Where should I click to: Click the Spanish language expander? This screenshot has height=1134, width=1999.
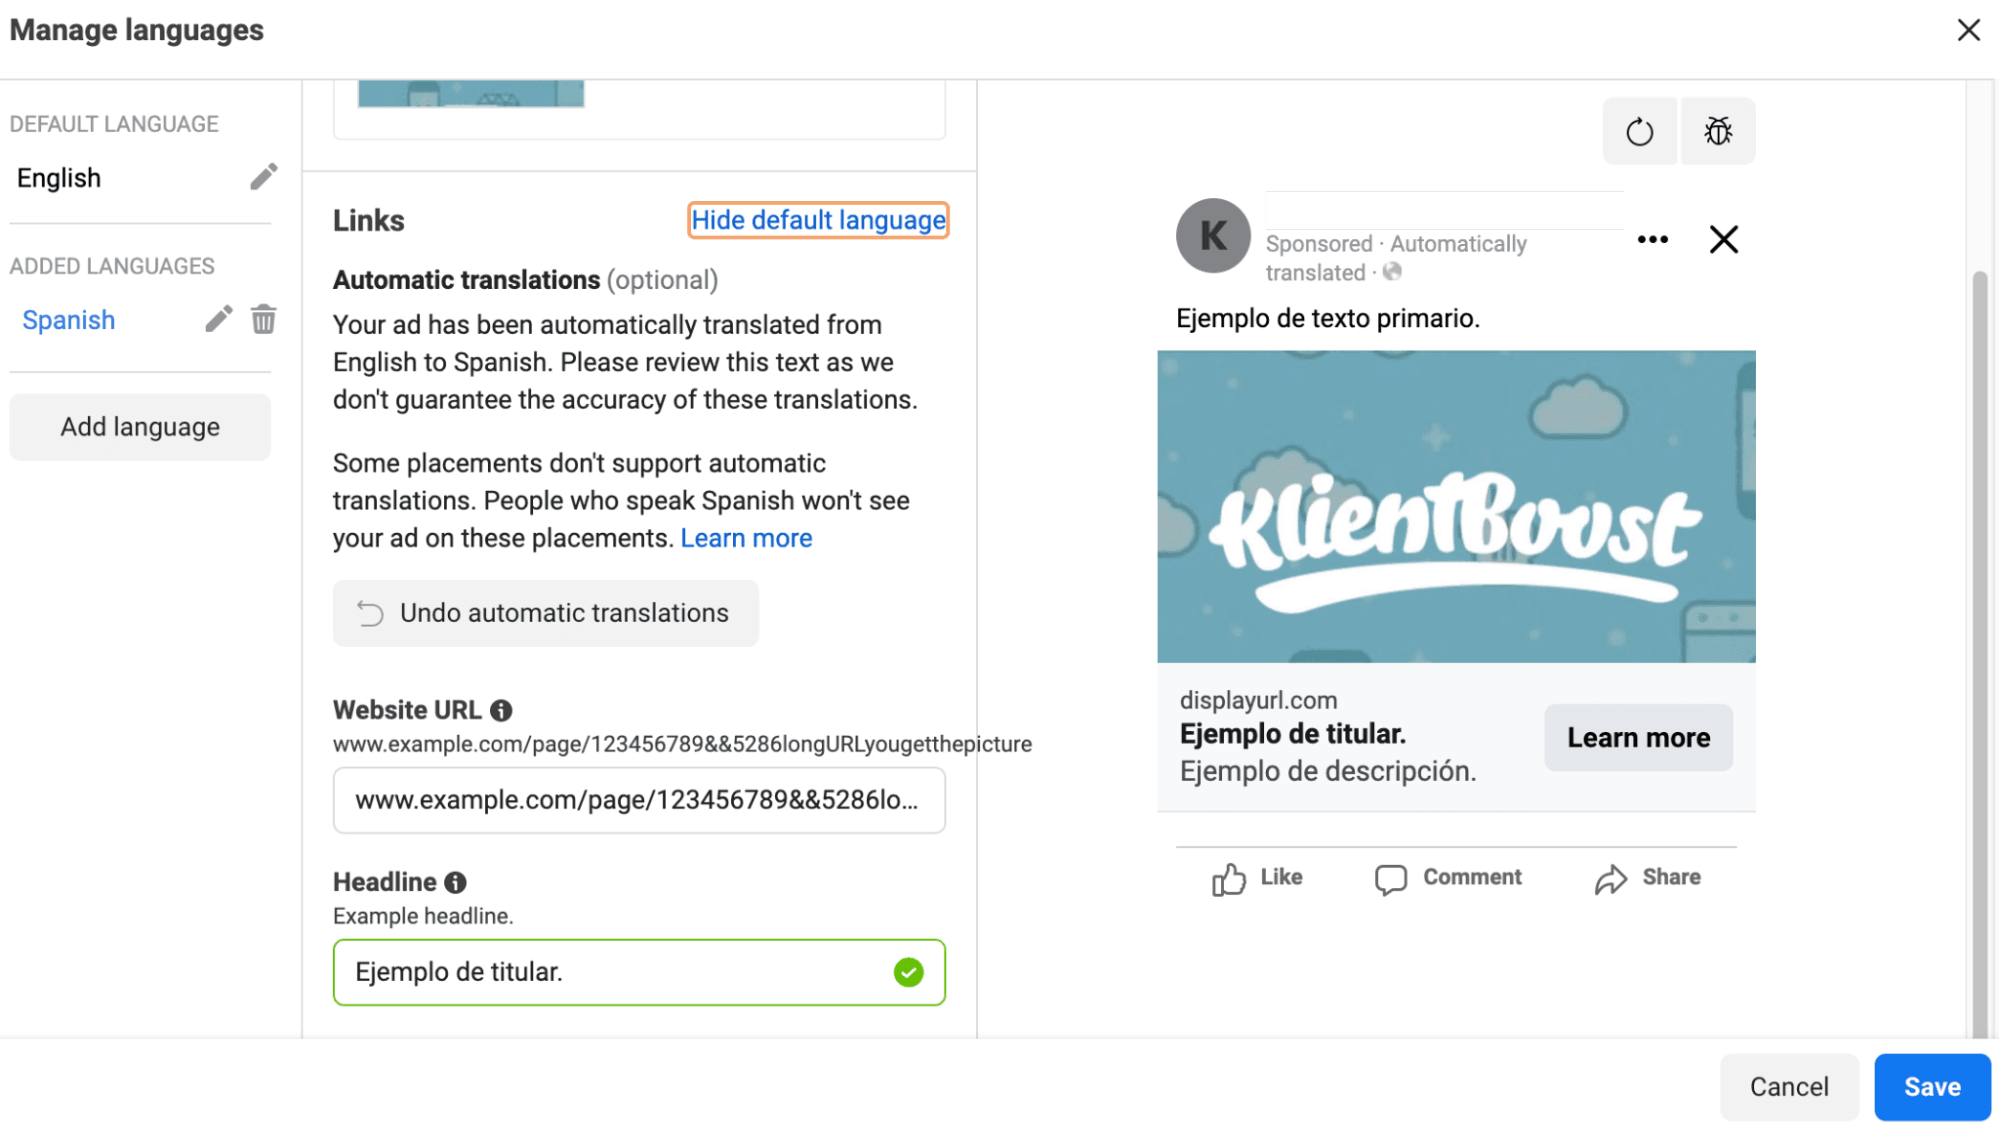[69, 319]
